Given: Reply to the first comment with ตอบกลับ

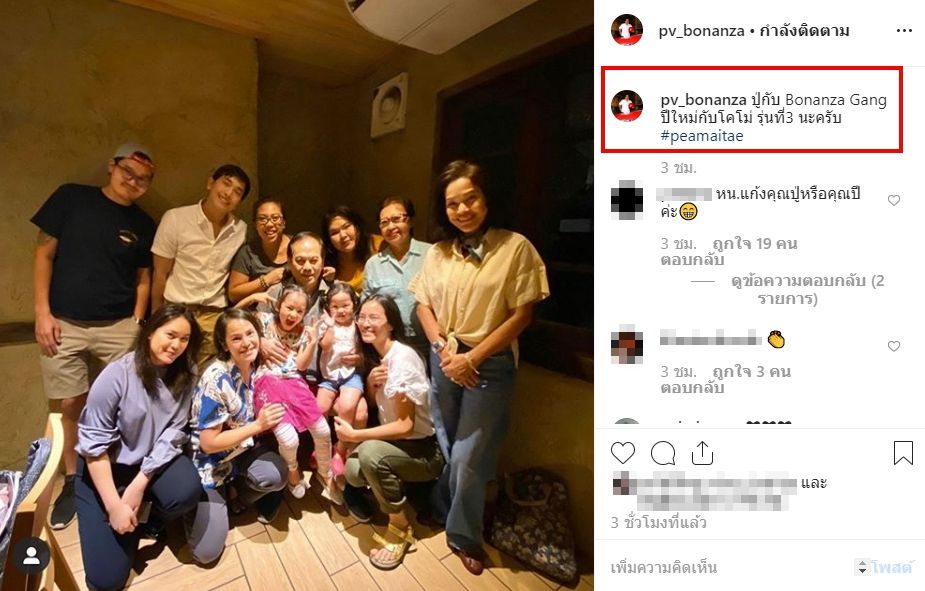Looking at the screenshot, I should [692, 260].
